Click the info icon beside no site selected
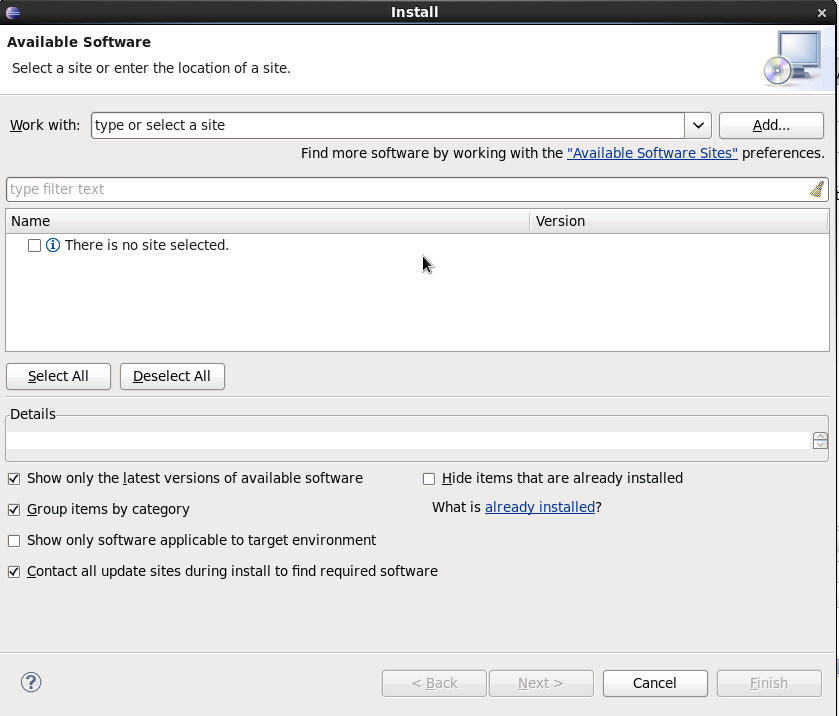 point(53,245)
